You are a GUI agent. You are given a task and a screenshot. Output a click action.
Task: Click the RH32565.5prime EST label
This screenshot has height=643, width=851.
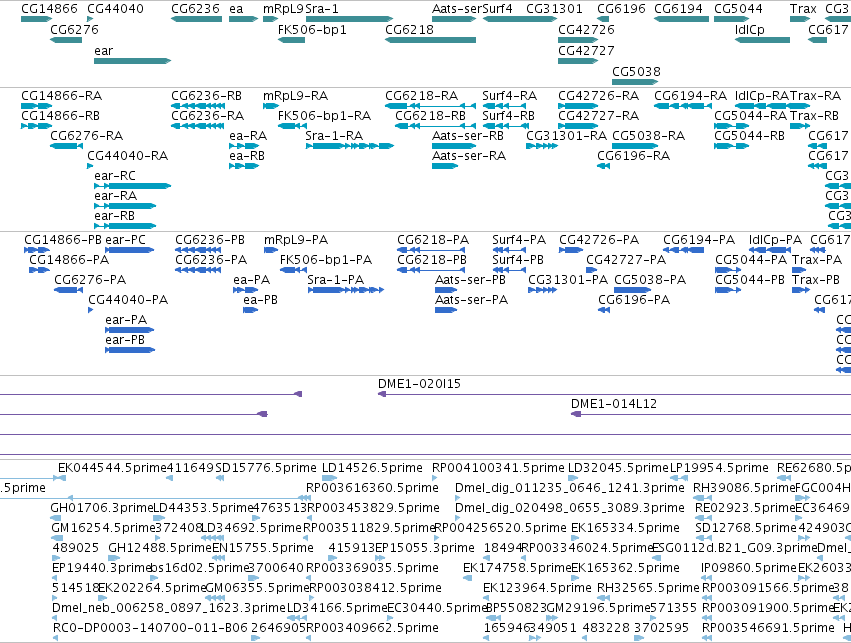pyautogui.click(x=648, y=588)
